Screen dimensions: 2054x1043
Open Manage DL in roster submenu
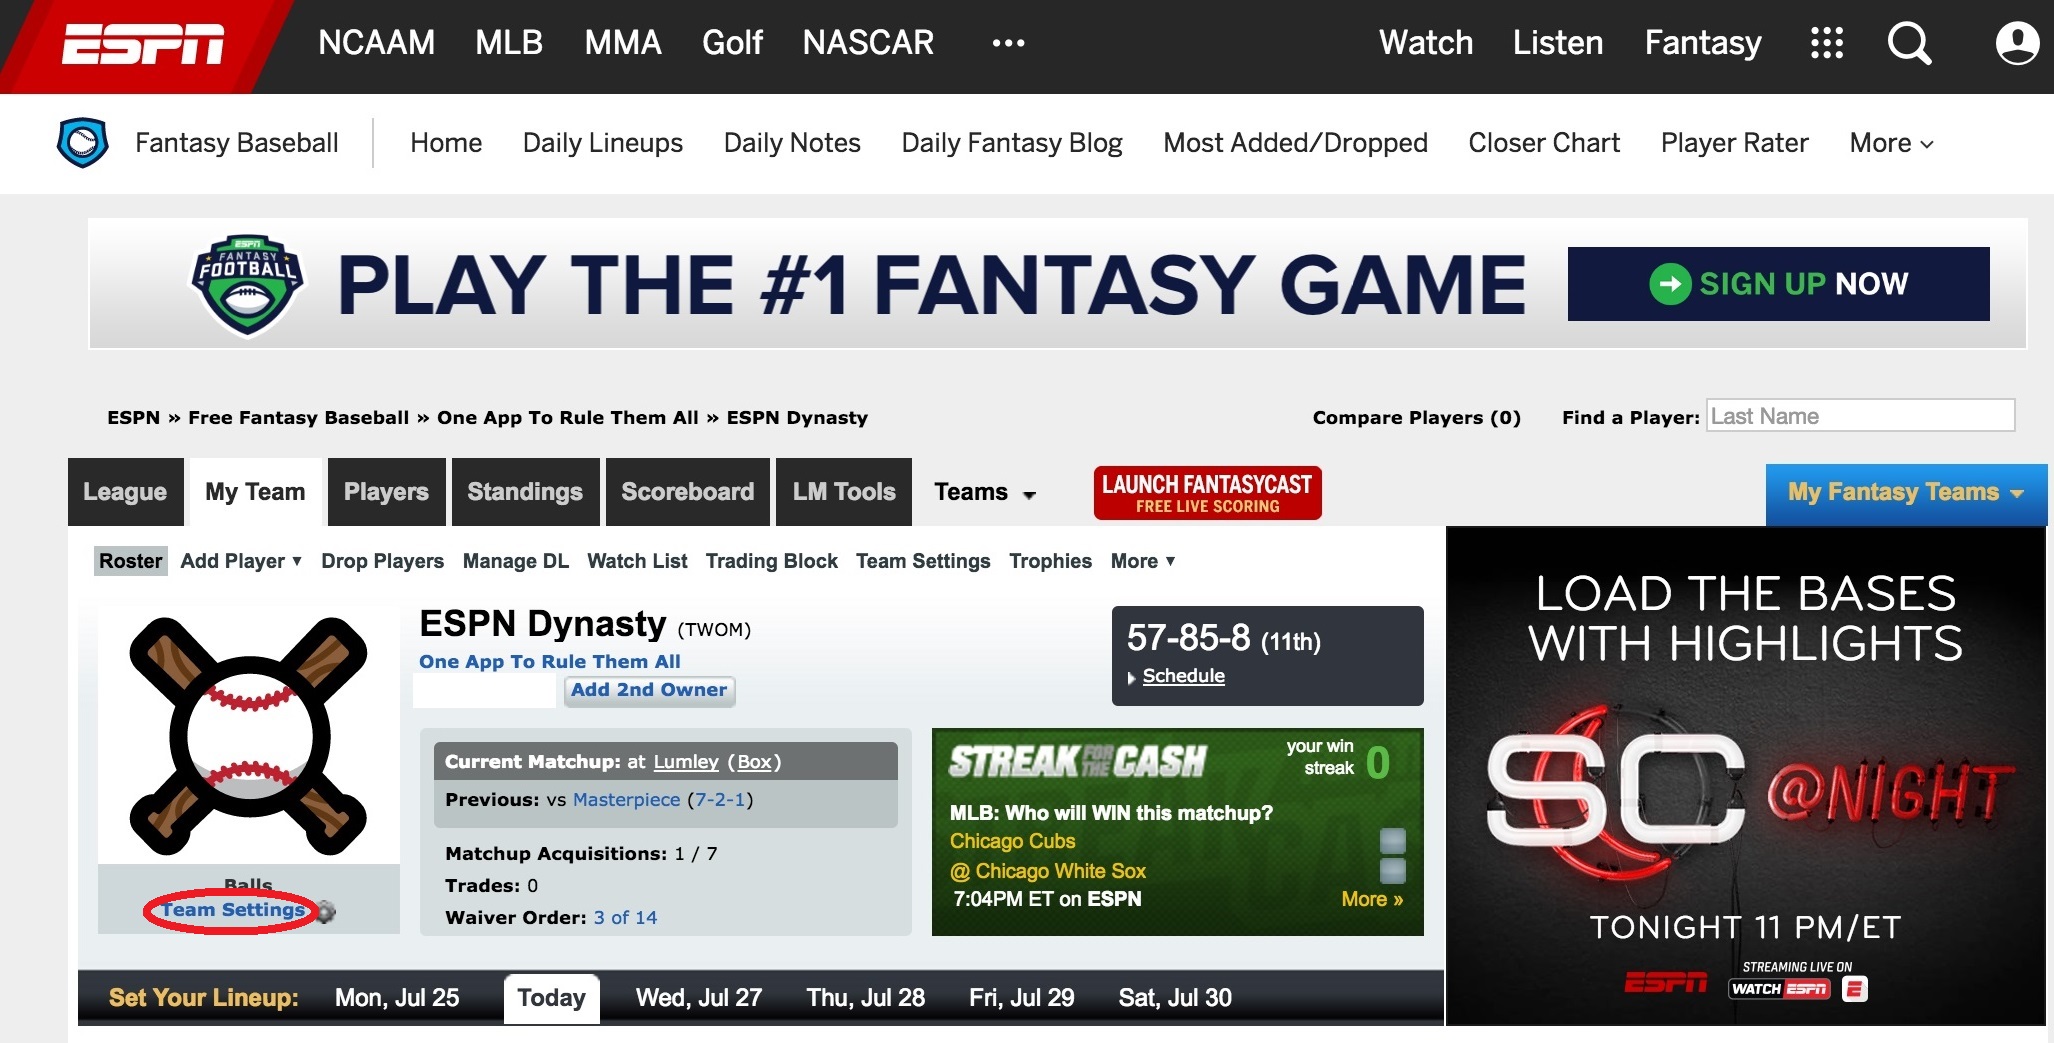pos(516,561)
